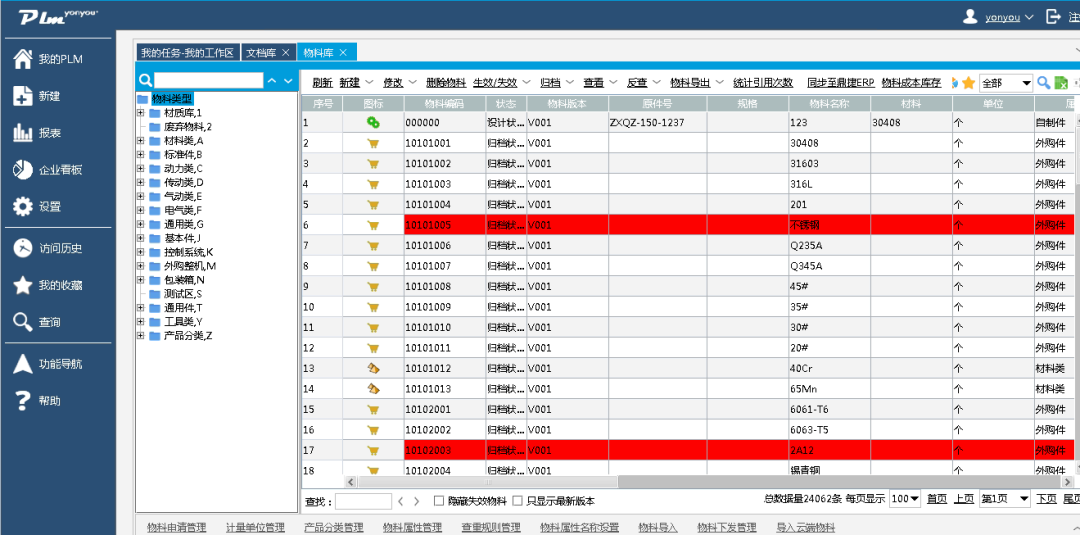This screenshot has height=535, width=1080.
Task: Enable the 隐藏失效物料 checkbox
Action: click(439, 501)
